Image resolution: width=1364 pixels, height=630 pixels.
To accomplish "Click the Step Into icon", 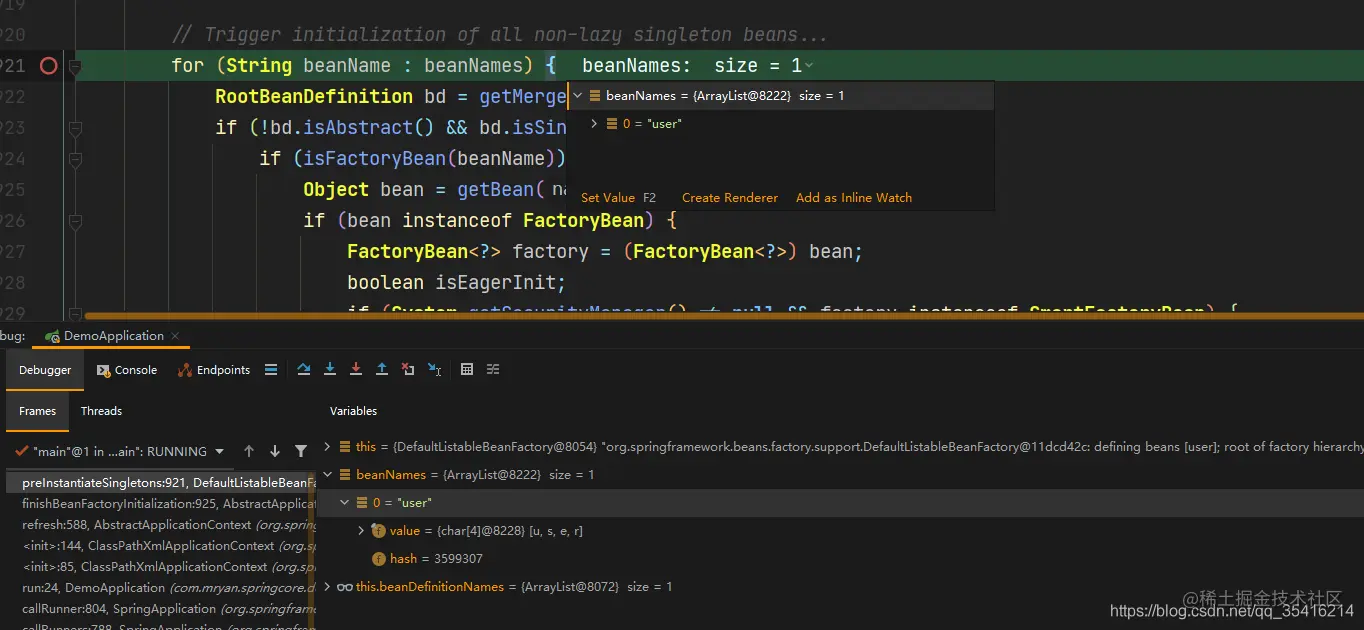I will coord(330,370).
